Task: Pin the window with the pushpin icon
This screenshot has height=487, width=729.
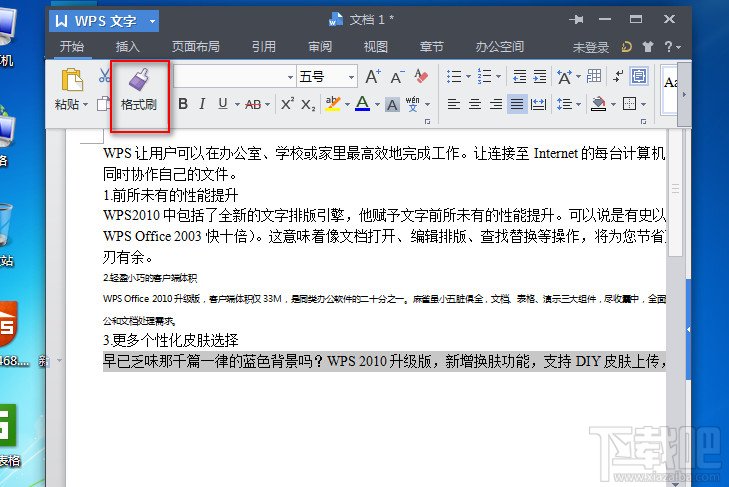Action: pos(577,20)
